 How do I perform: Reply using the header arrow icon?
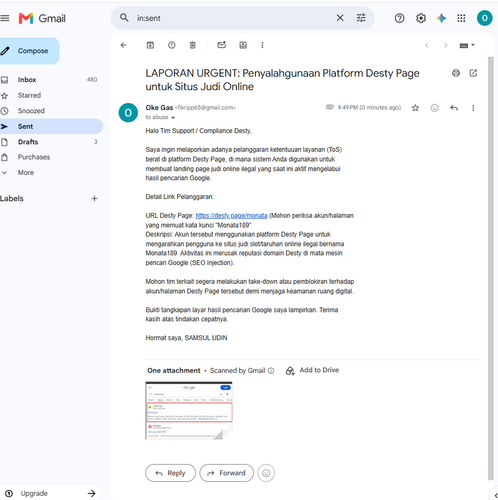(454, 108)
